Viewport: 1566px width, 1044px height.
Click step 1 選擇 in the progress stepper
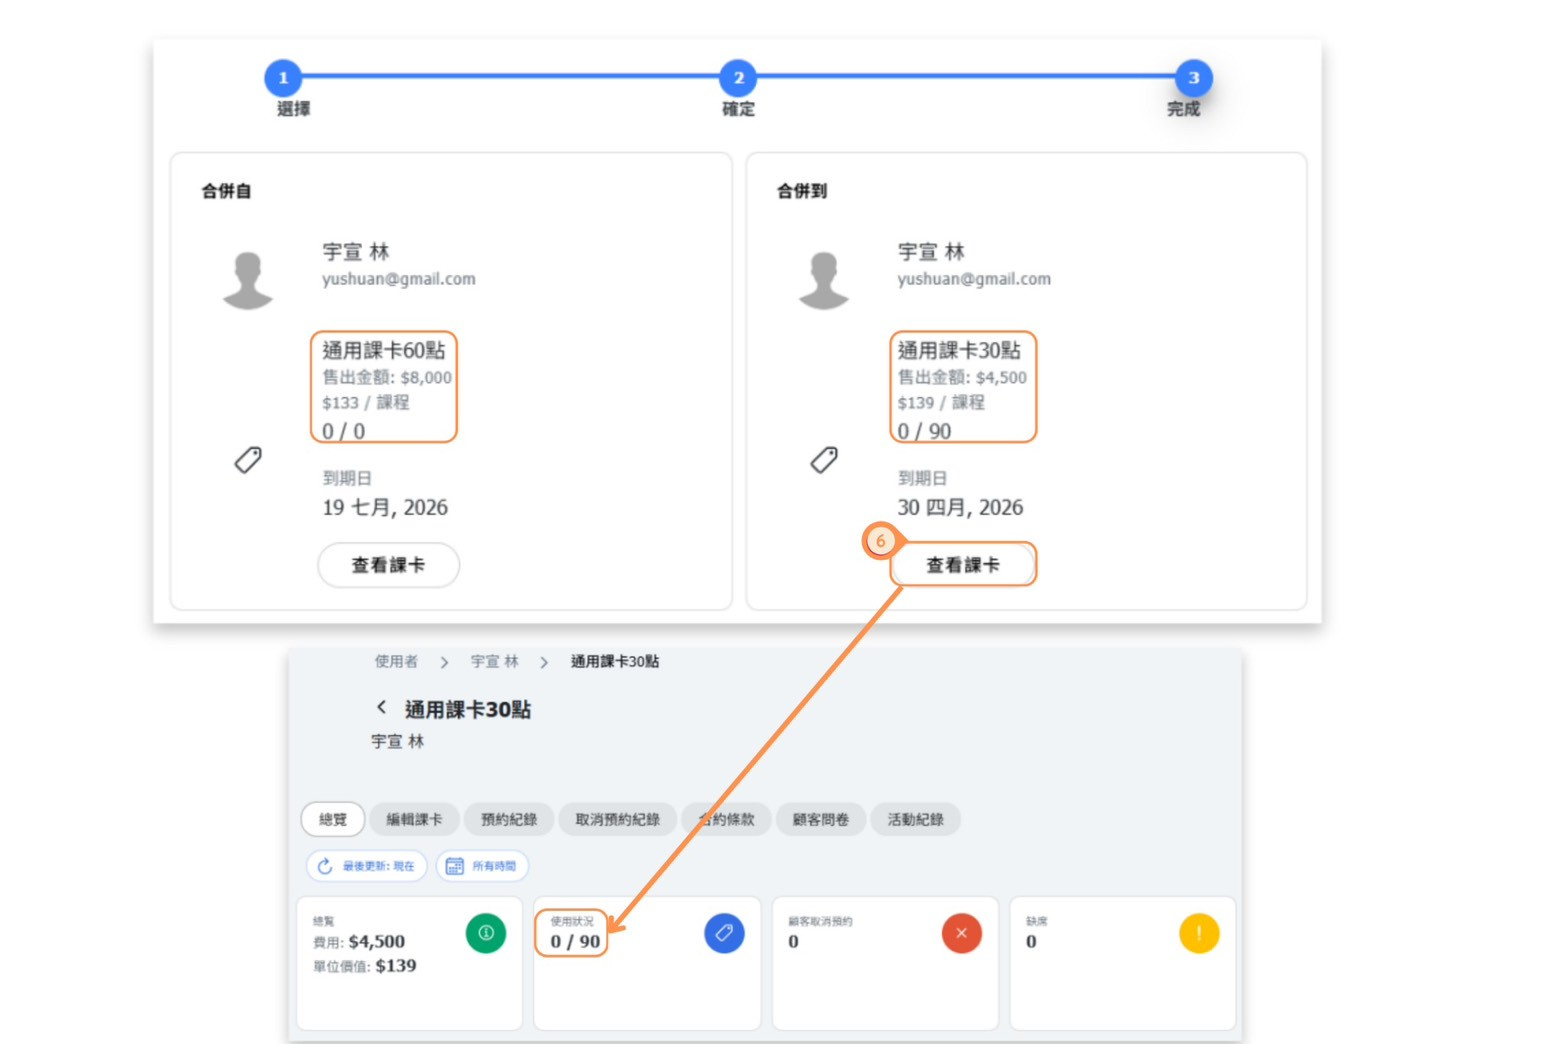click(283, 78)
